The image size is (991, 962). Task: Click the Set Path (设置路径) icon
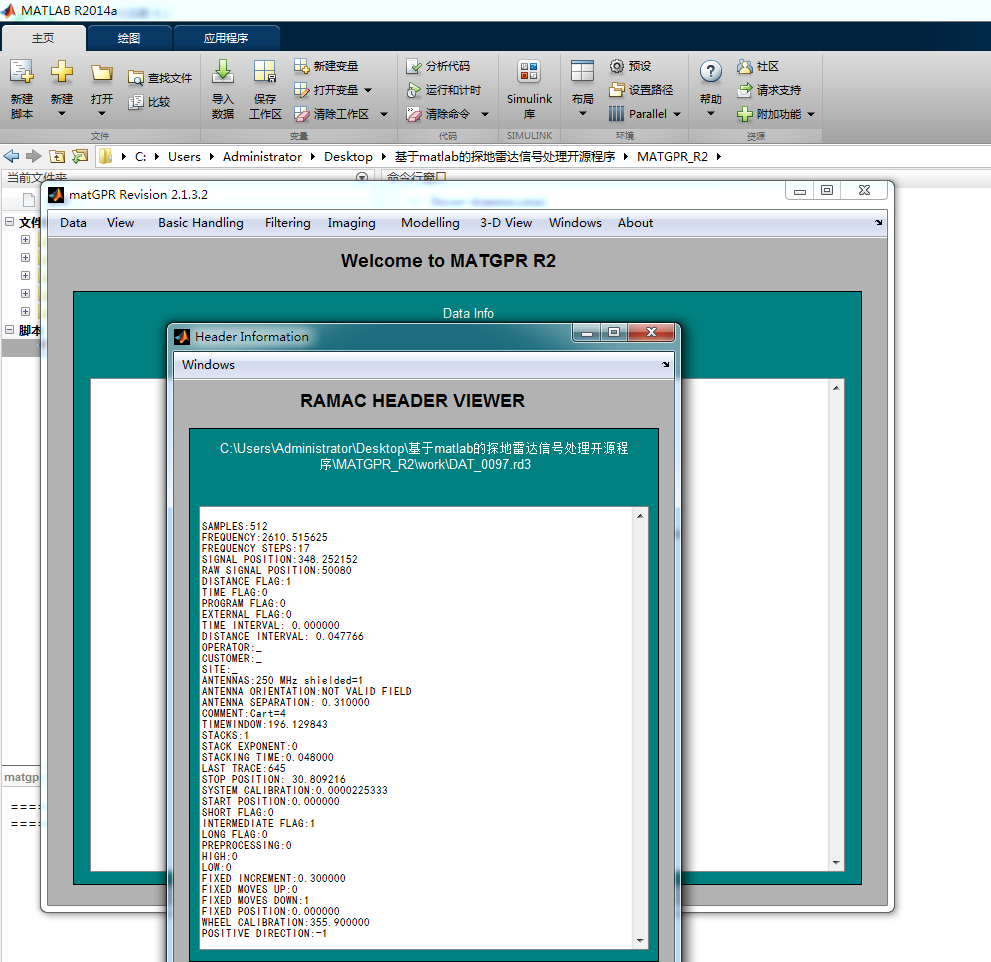[617, 90]
